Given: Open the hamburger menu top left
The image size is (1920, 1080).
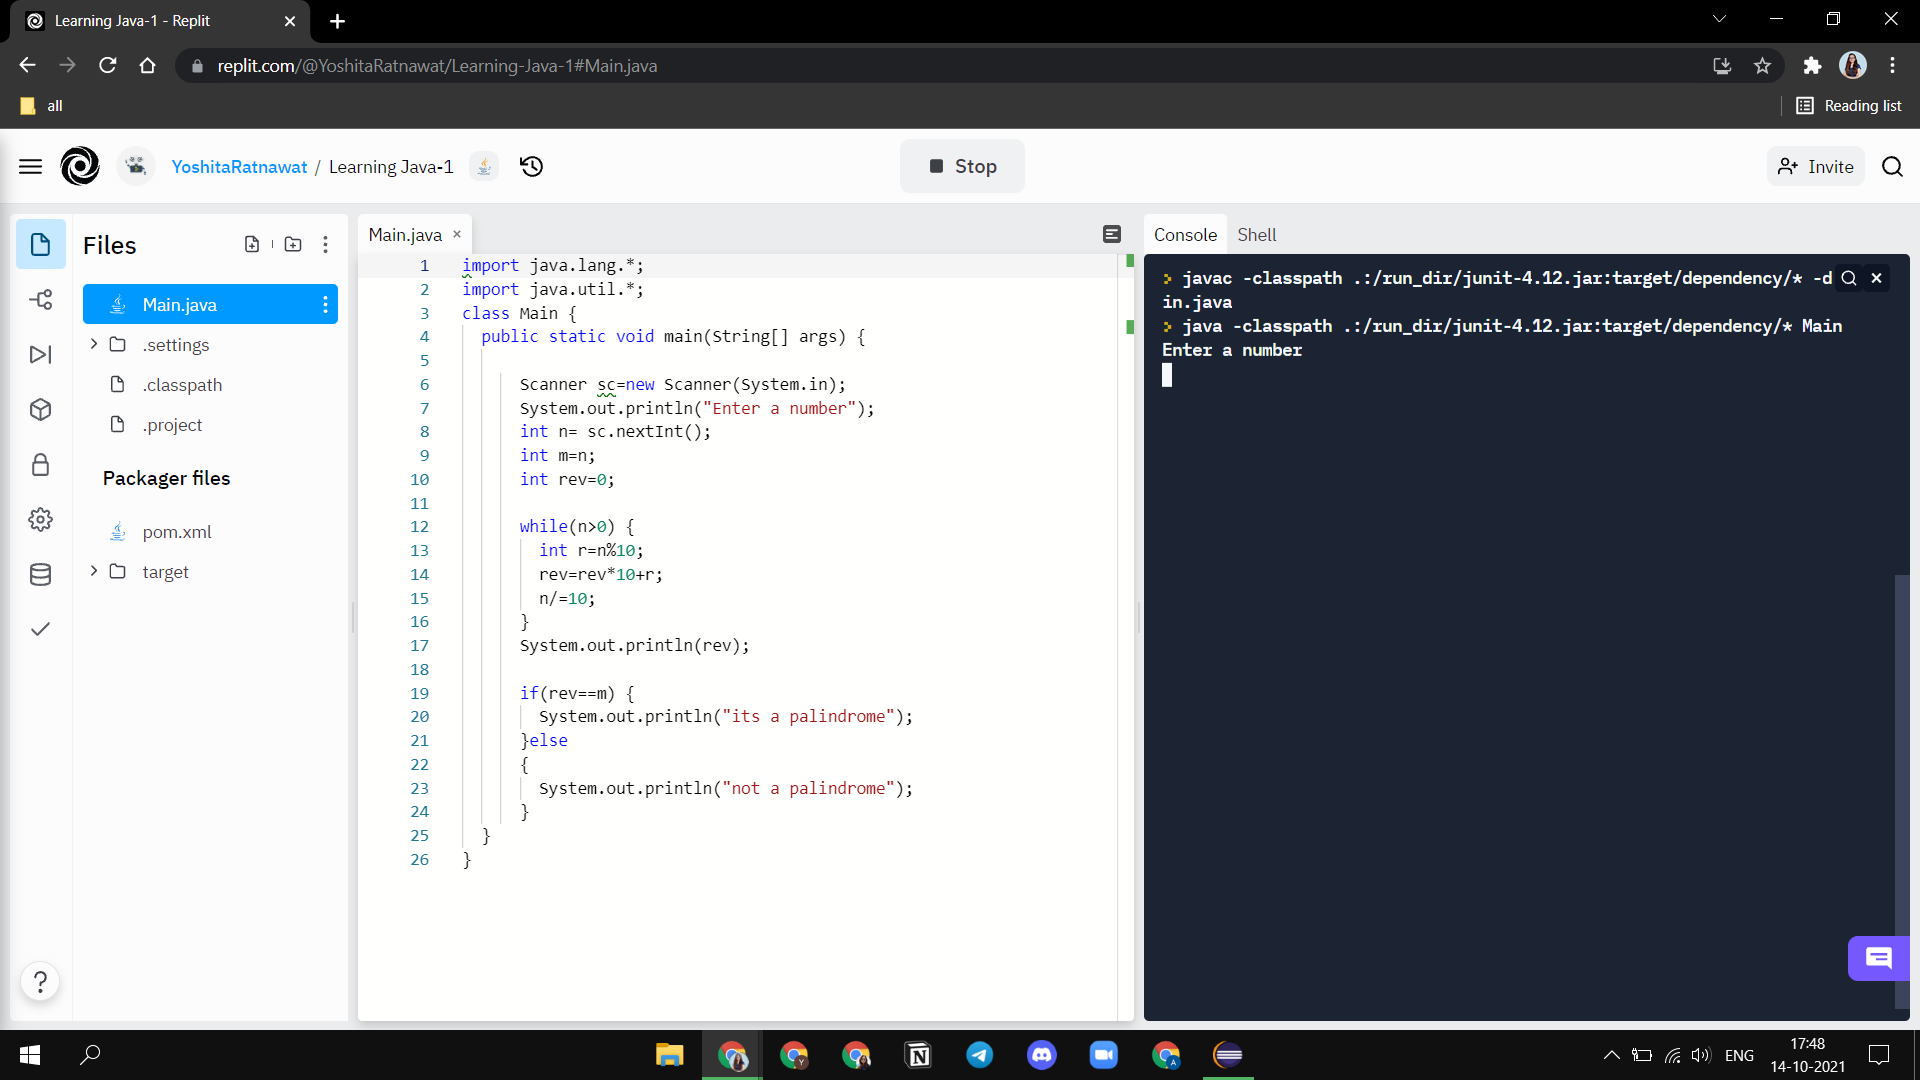Looking at the screenshot, I should coord(31,166).
